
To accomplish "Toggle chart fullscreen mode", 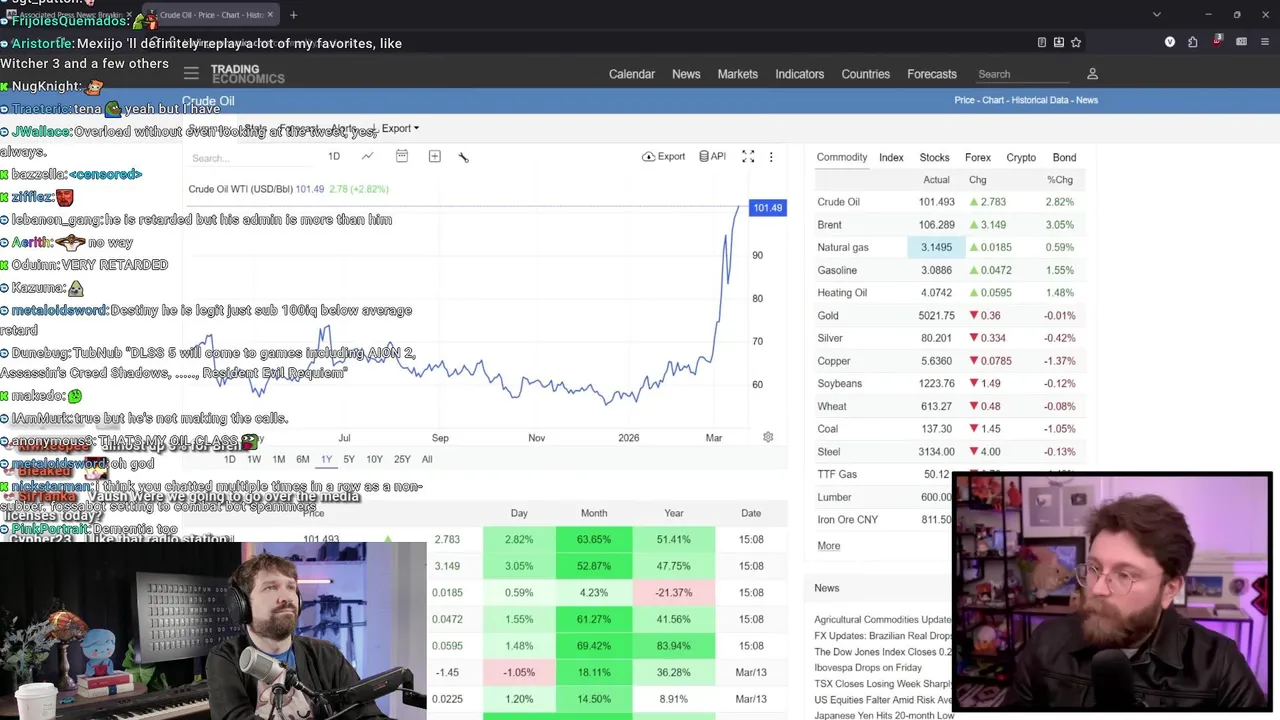I will (747, 156).
